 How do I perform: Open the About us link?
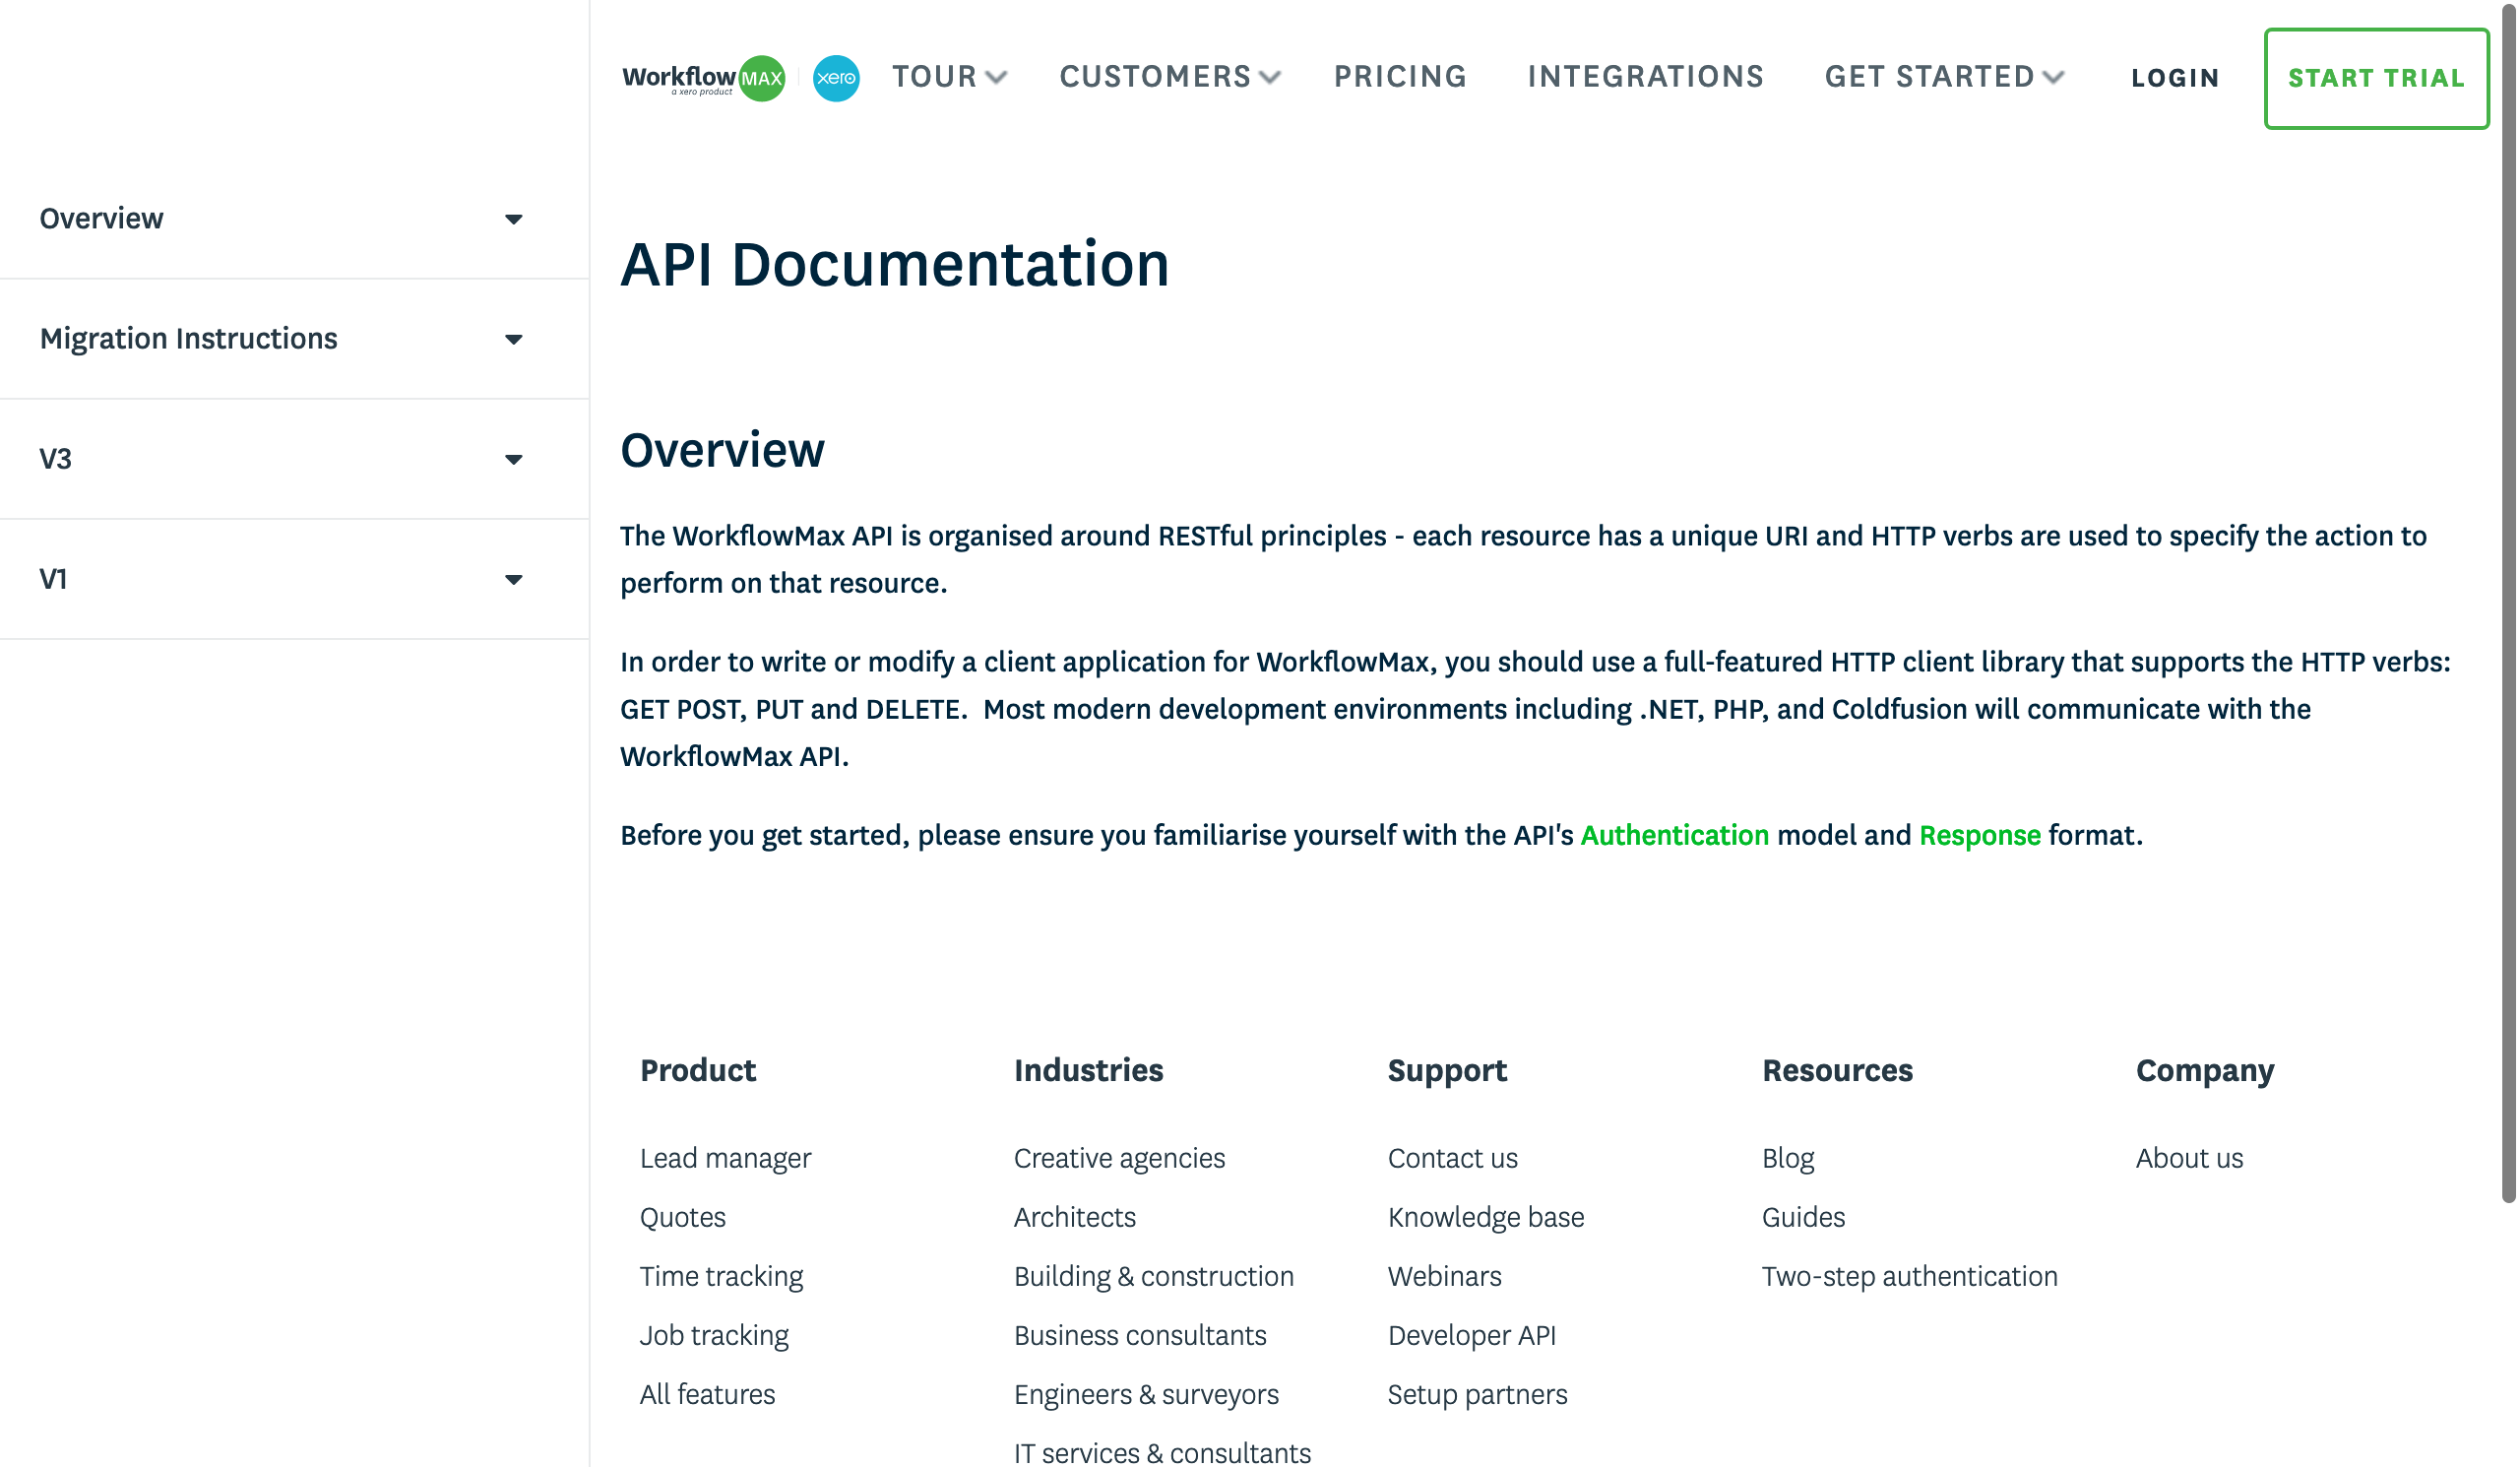(2189, 1158)
